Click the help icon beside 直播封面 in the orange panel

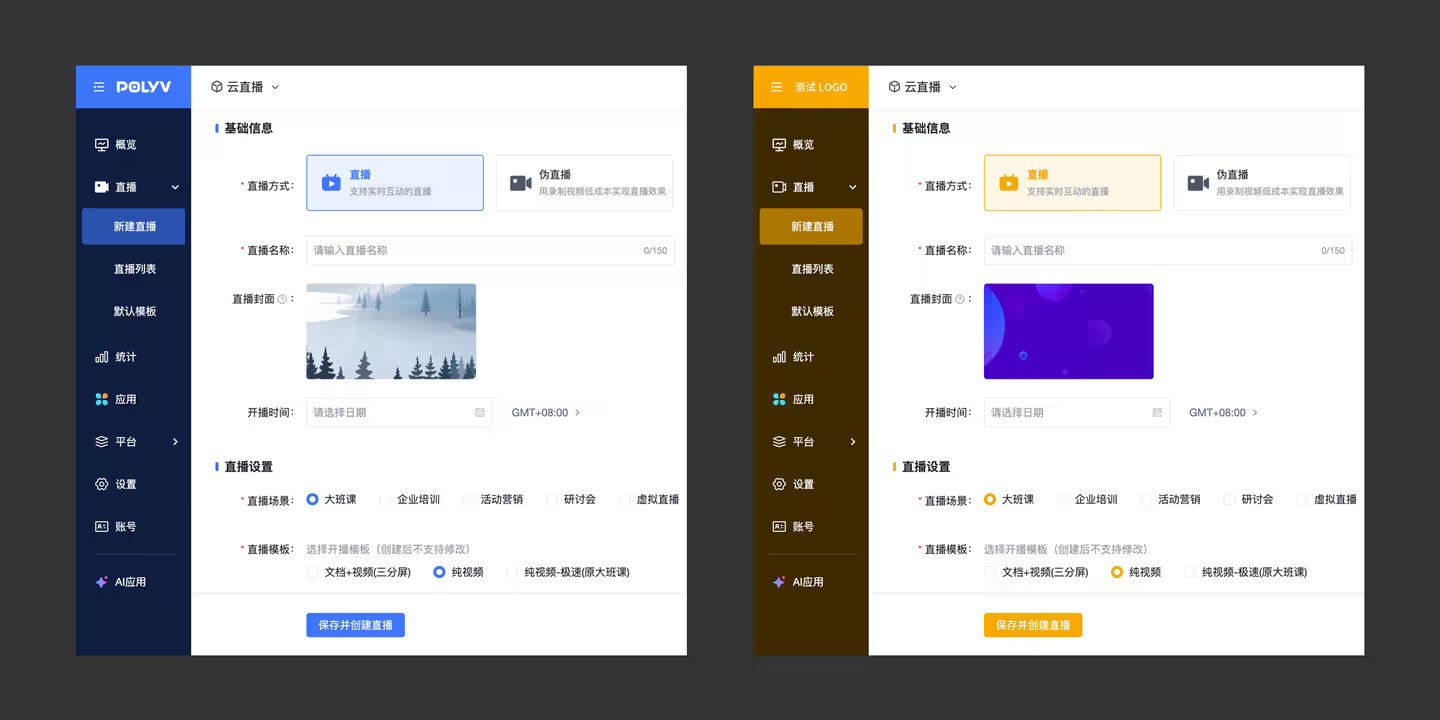click(960, 299)
